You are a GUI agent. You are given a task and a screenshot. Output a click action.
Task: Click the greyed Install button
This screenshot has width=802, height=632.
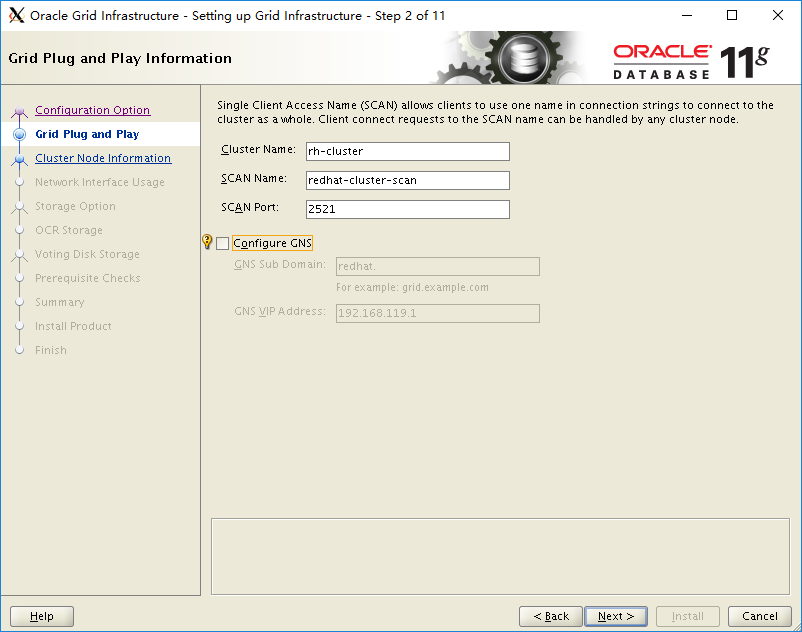pos(688,616)
